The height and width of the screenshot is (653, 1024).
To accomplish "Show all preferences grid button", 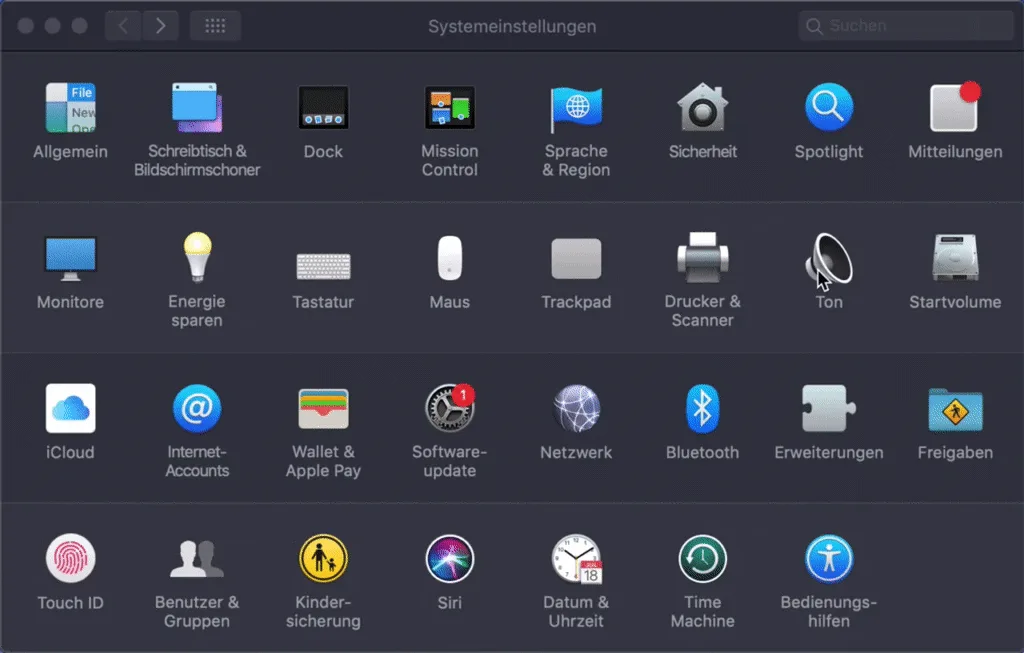I will (216, 26).
